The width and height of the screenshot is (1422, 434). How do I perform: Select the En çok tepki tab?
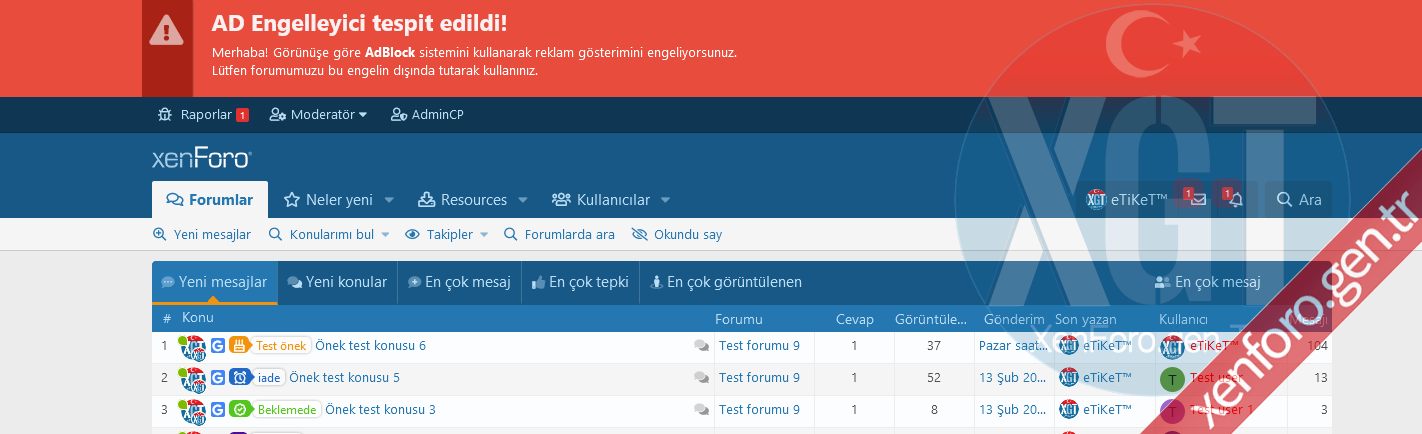[x=579, y=282]
